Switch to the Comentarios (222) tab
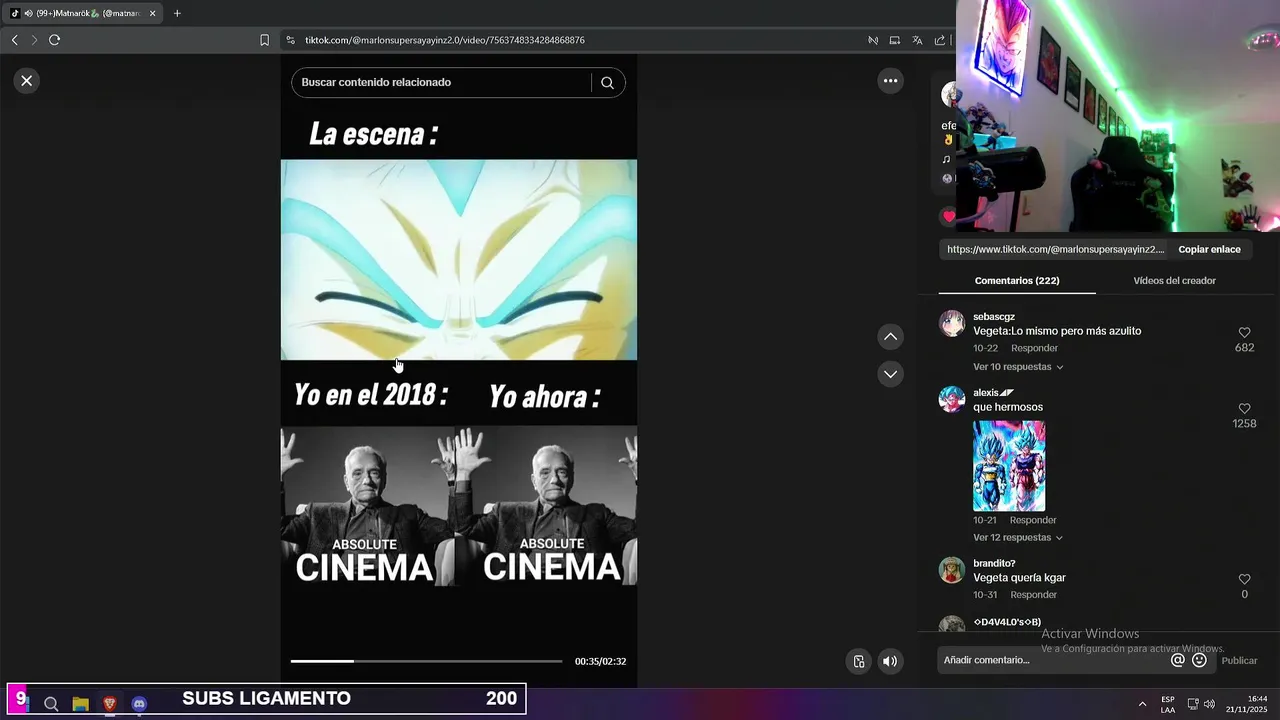 pos(1017,281)
